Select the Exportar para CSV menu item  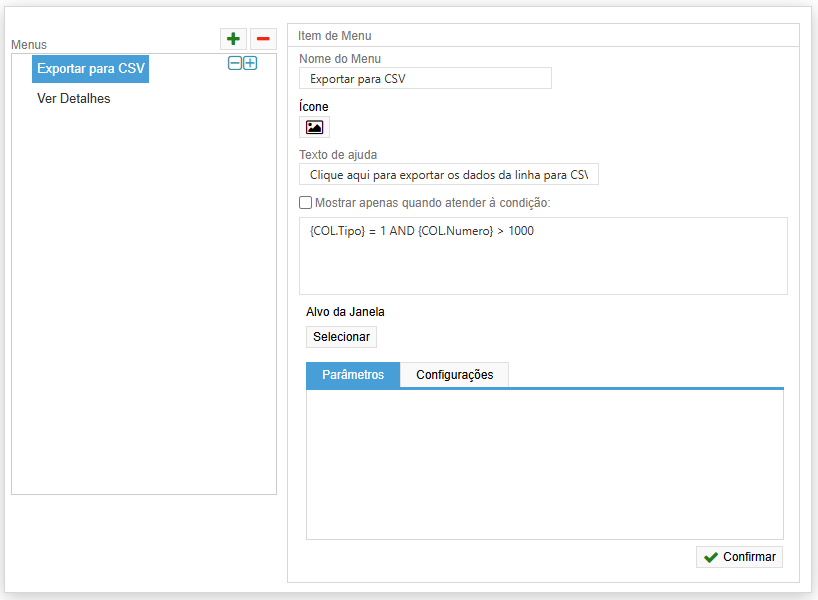tap(90, 69)
